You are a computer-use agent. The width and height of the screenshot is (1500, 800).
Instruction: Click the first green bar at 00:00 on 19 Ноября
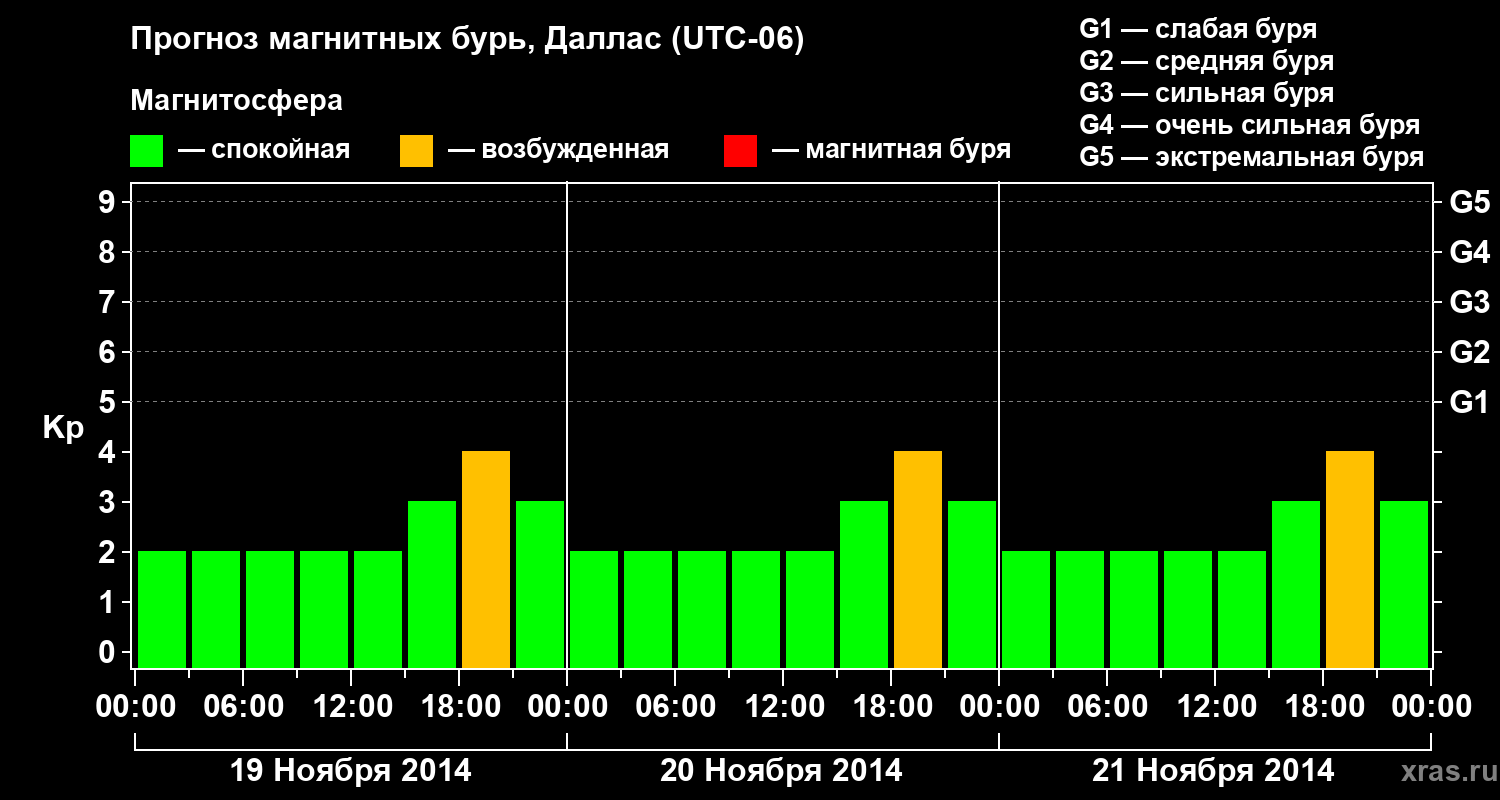pos(162,609)
